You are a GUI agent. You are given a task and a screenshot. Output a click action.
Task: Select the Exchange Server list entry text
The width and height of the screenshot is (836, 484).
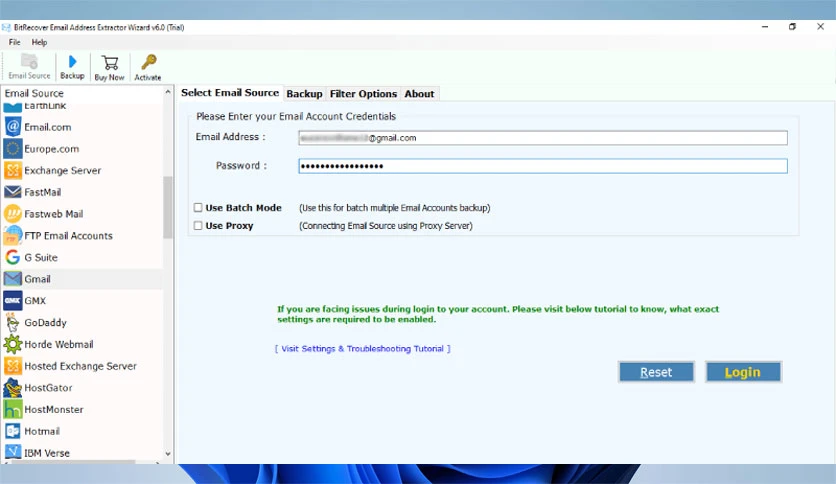tap(62, 171)
